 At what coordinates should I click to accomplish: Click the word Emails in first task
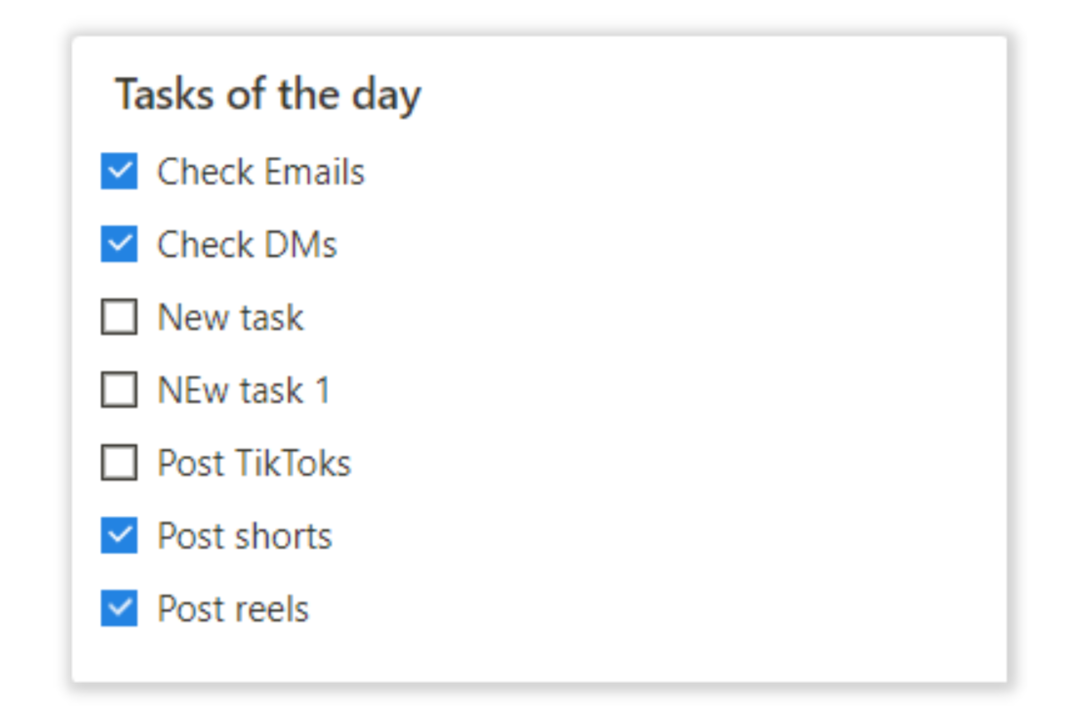pyautogui.click(x=314, y=172)
